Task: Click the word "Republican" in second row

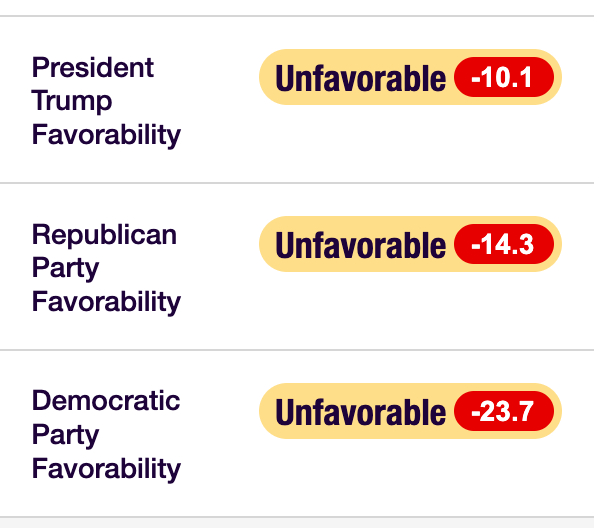Action: (104, 235)
